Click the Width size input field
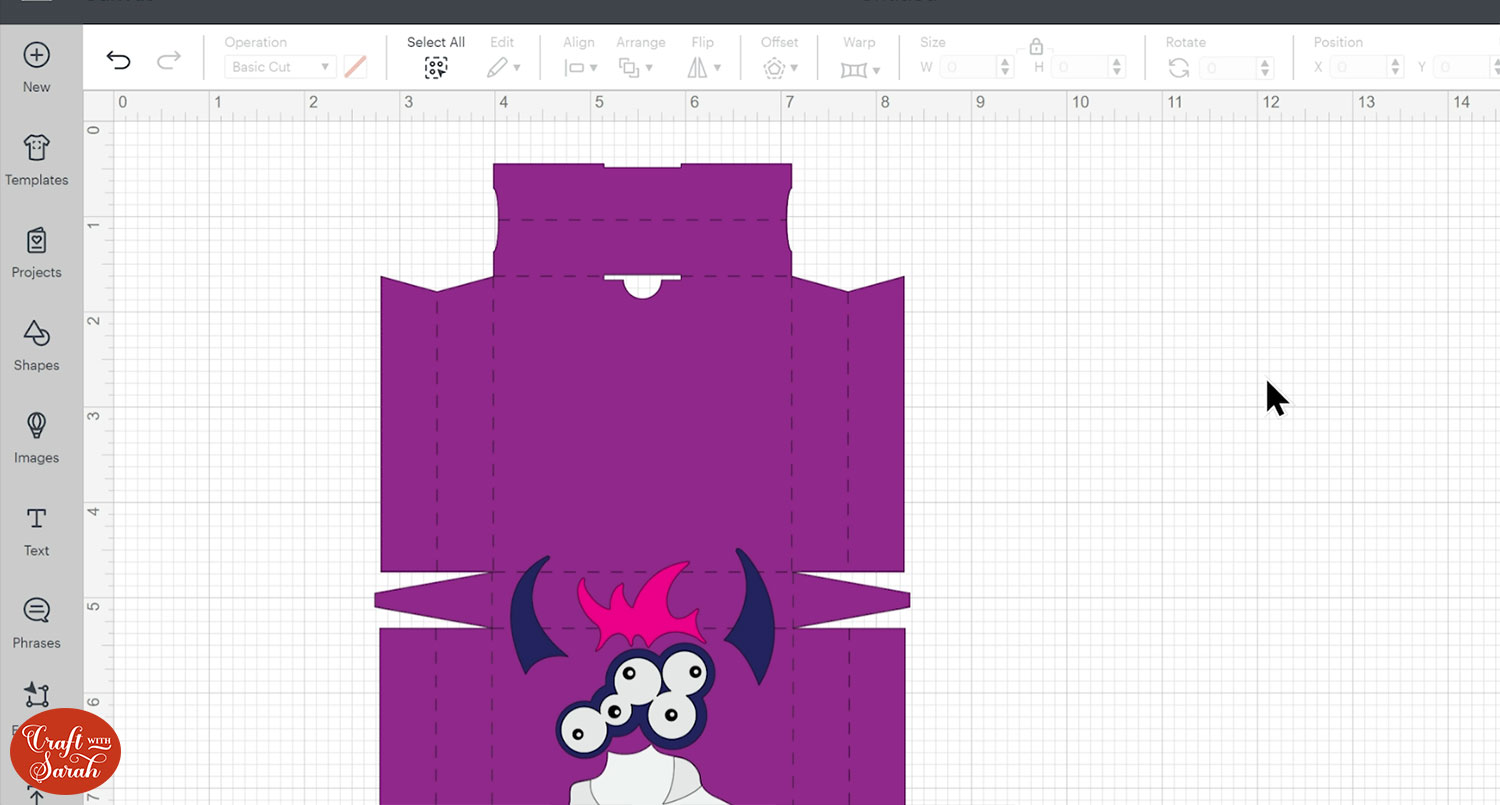Screen dimensions: 1500x805 tap(967, 67)
